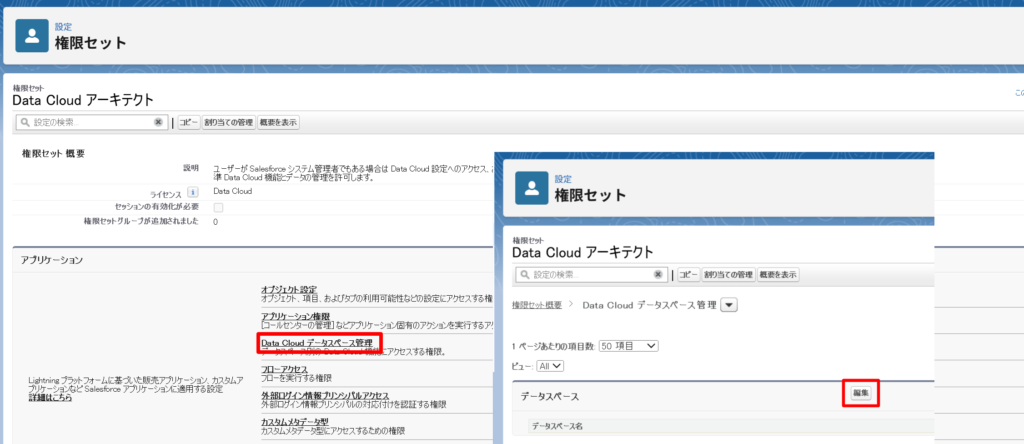Focus the 設定の検索 field in the front panel
1024x444 pixels.
point(592,275)
